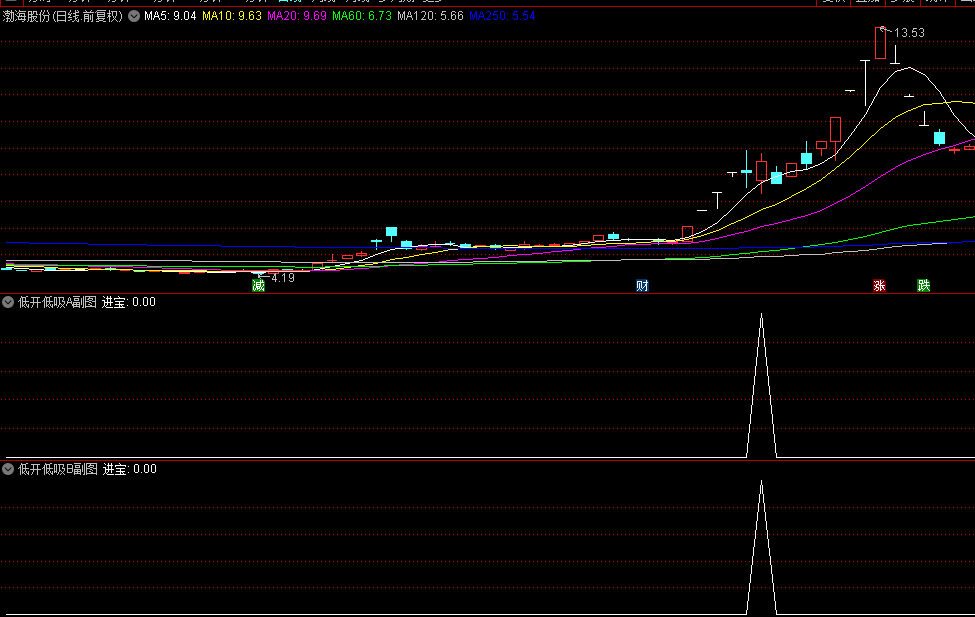Click the green 跌 marker icon
This screenshot has height=617, width=975.
[924, 285]
